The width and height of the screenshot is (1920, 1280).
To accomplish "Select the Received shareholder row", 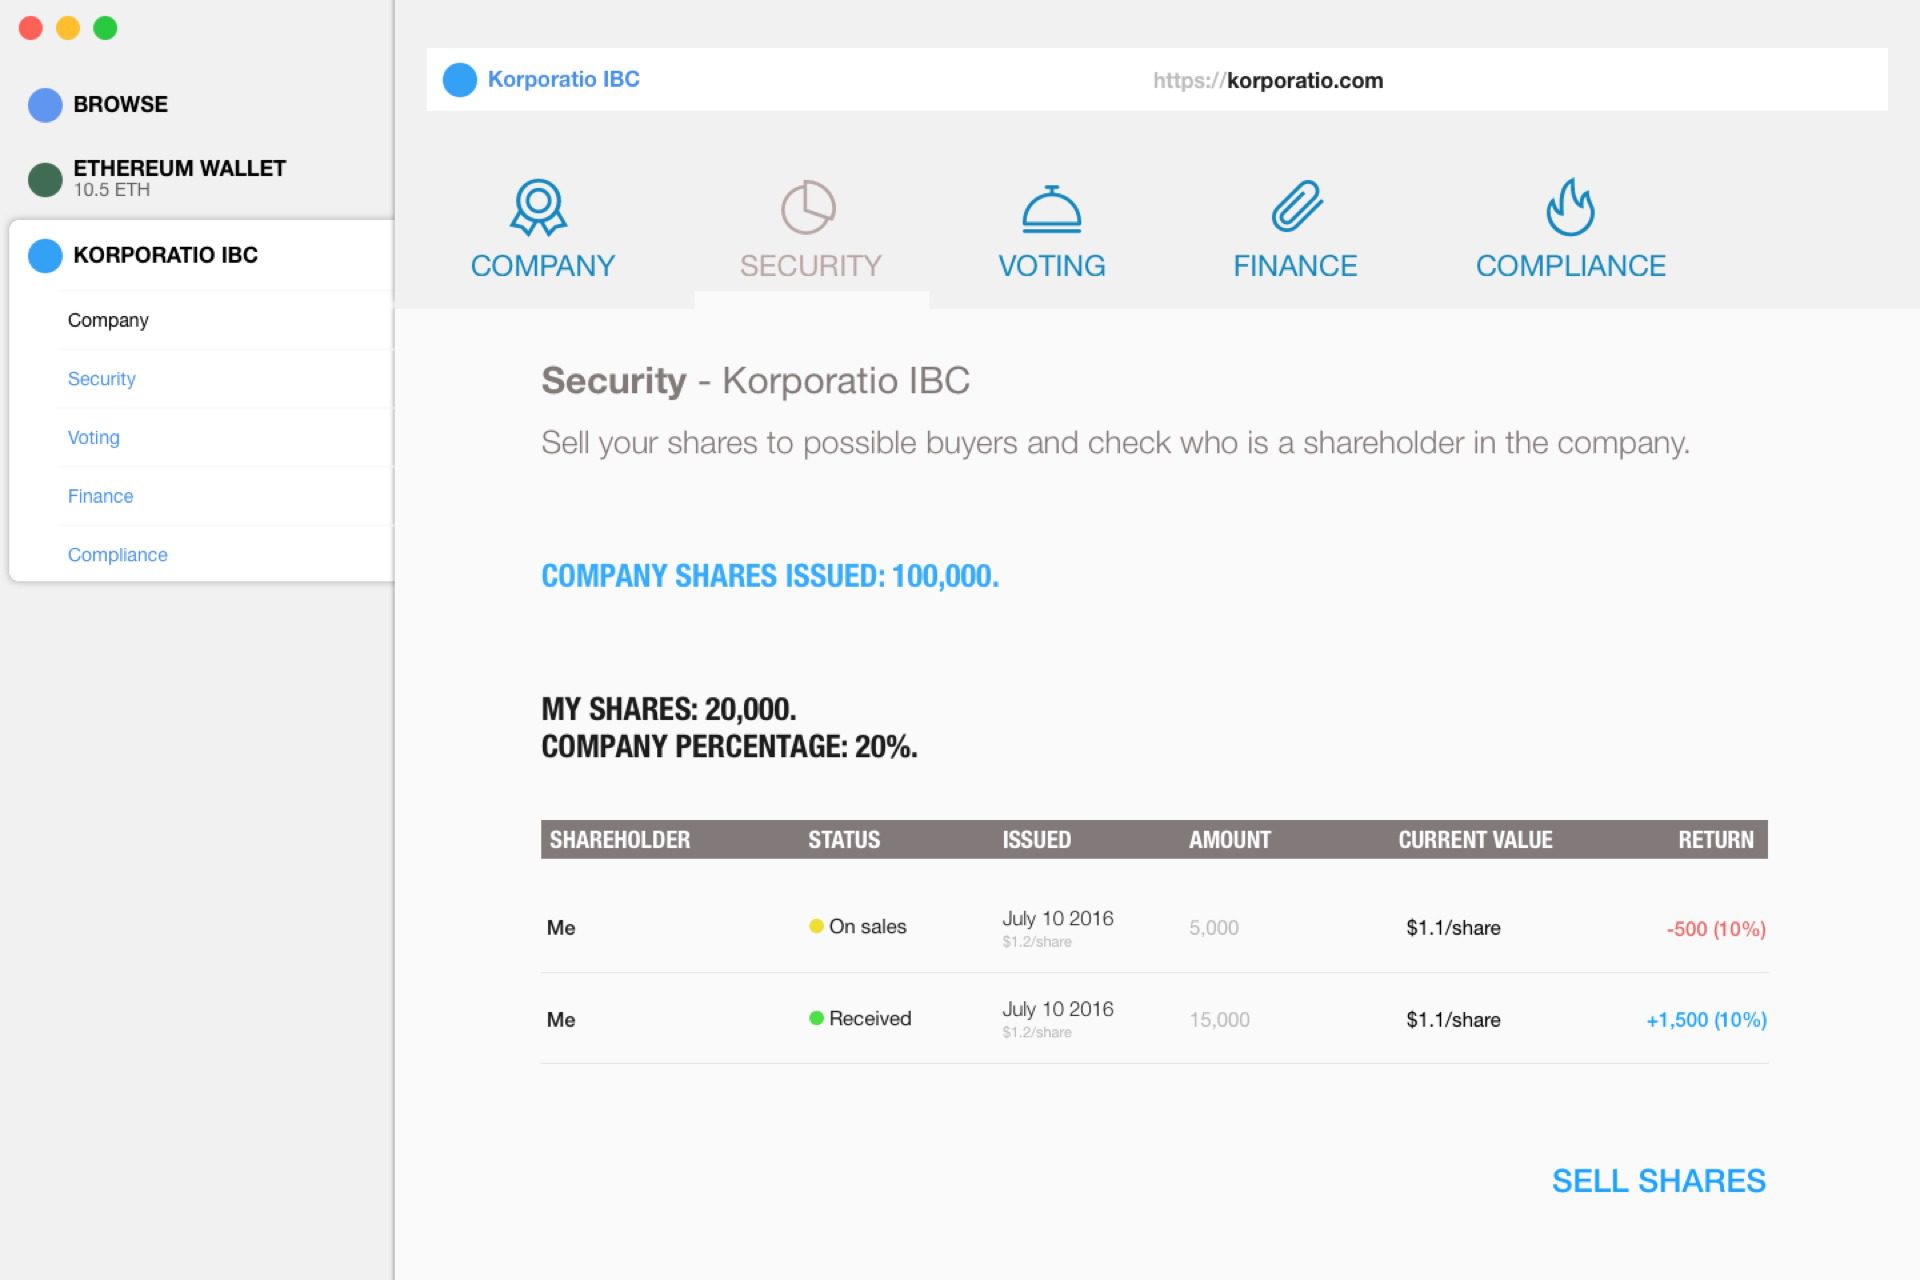I will click(1154, 1018).
